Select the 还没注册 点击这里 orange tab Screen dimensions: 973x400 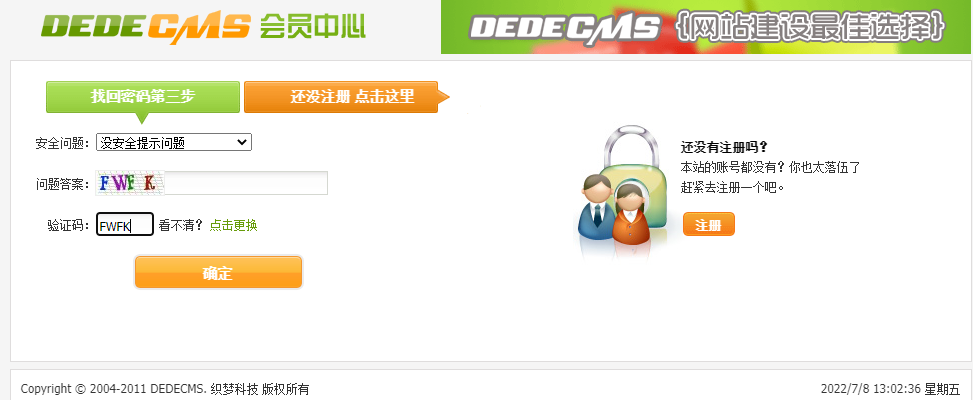[341, 97]
